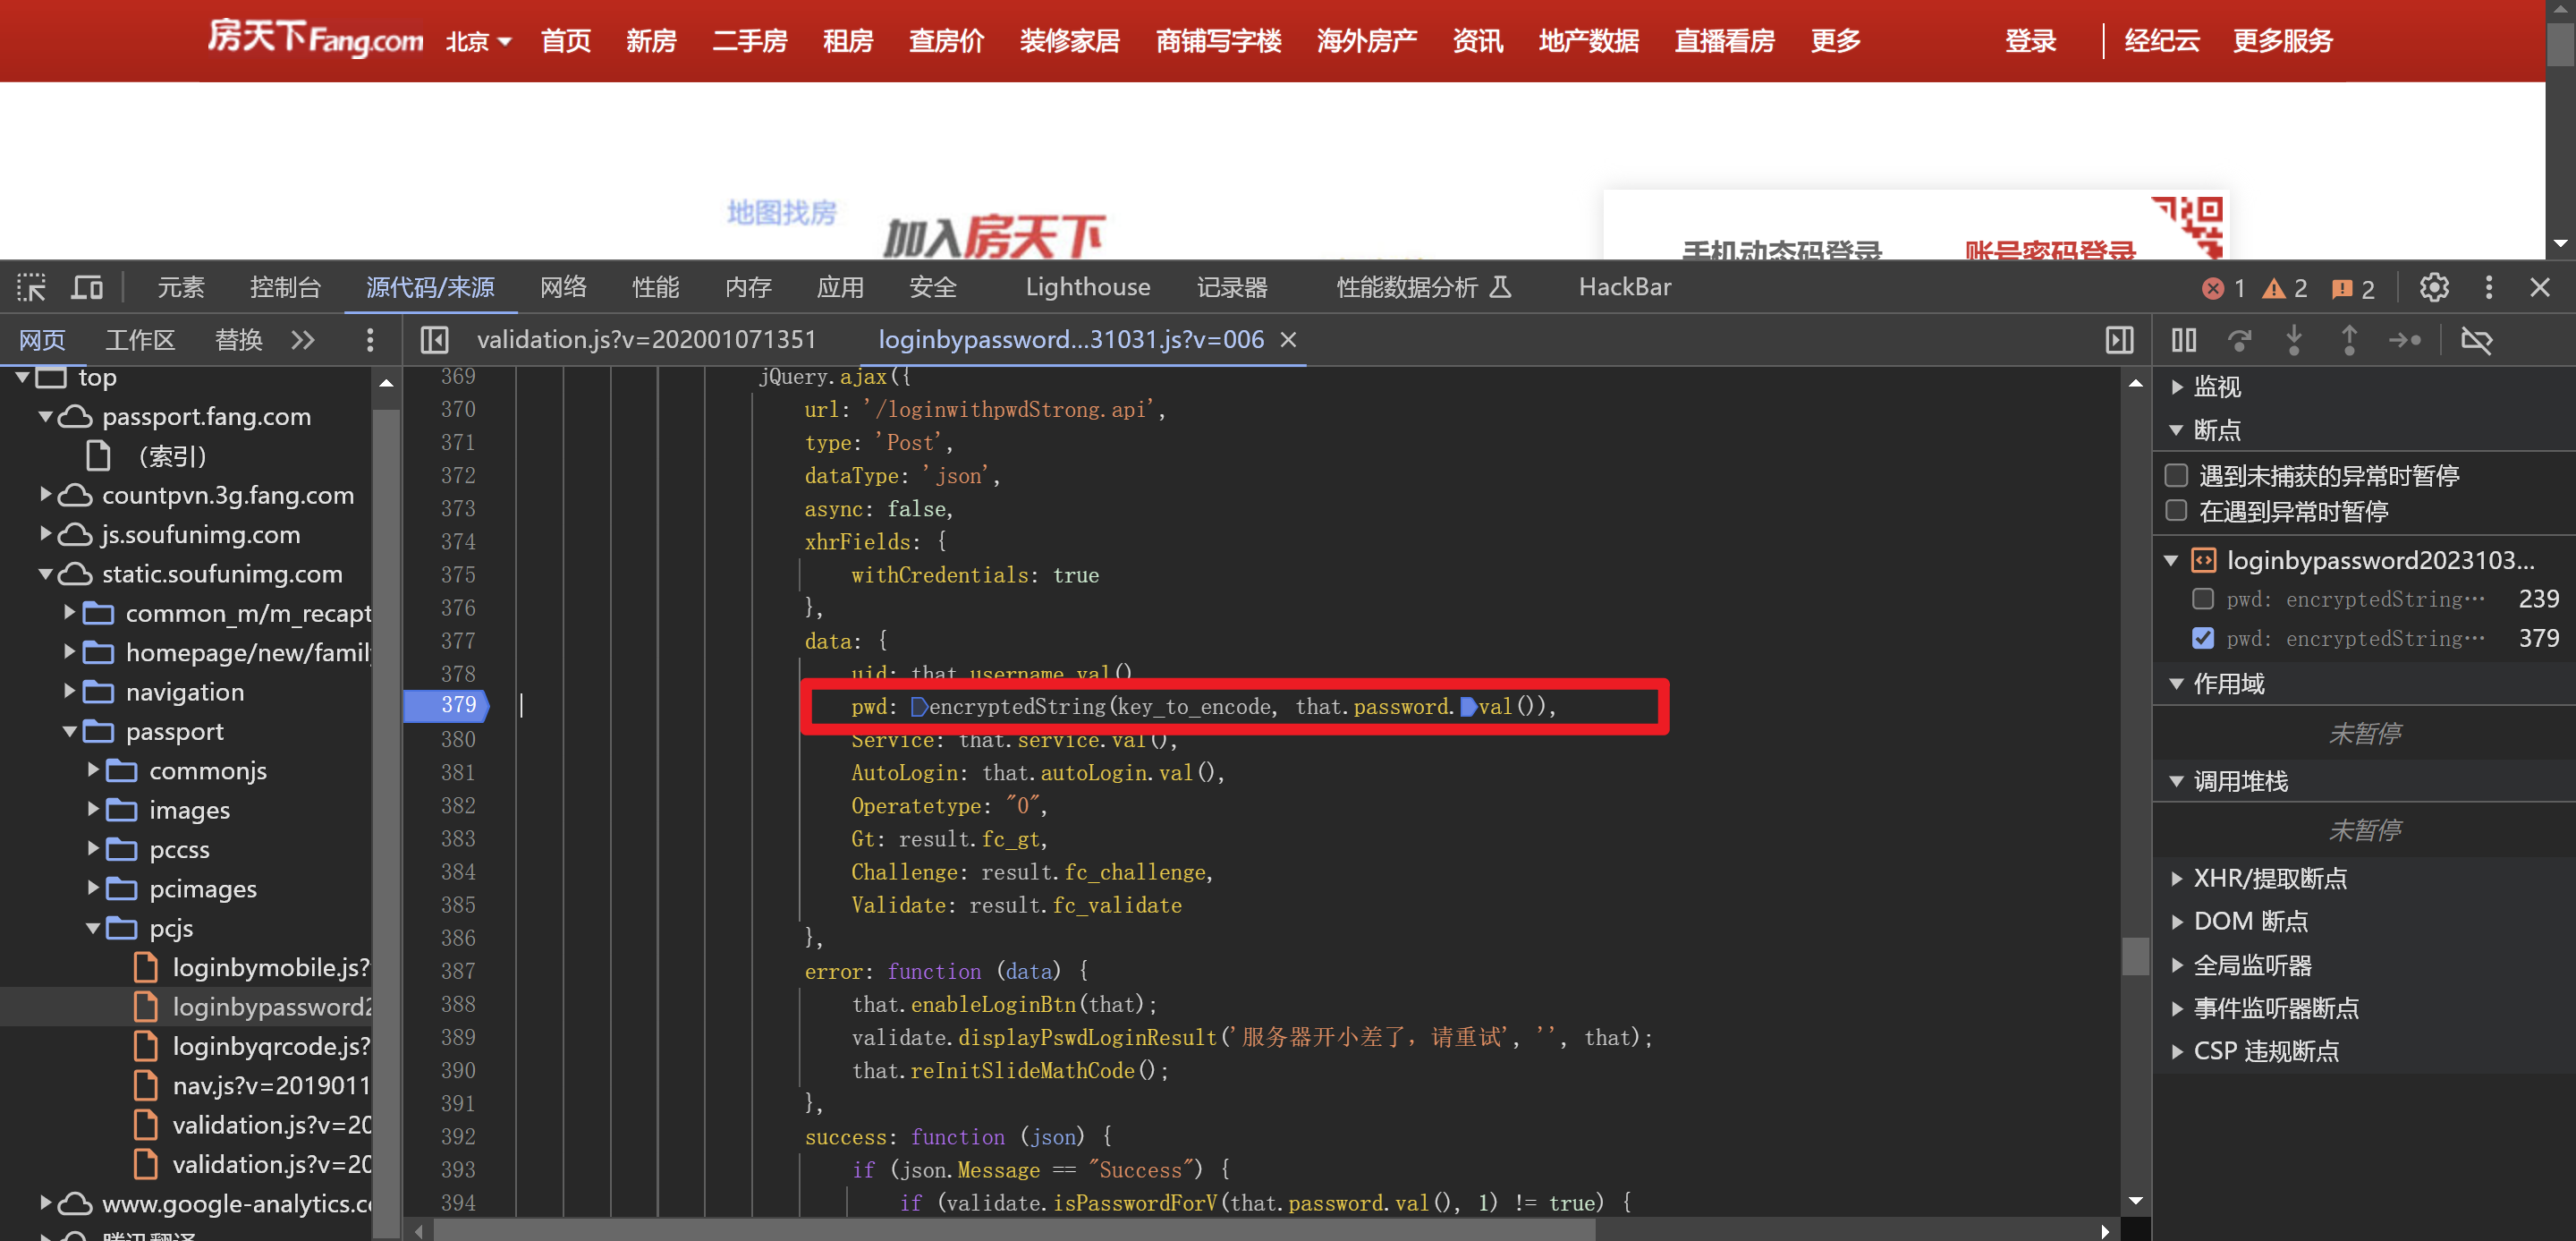Activate the inspect element picker icon
The width and height of the screenshot is (2576, 1241).
point(31,287)
